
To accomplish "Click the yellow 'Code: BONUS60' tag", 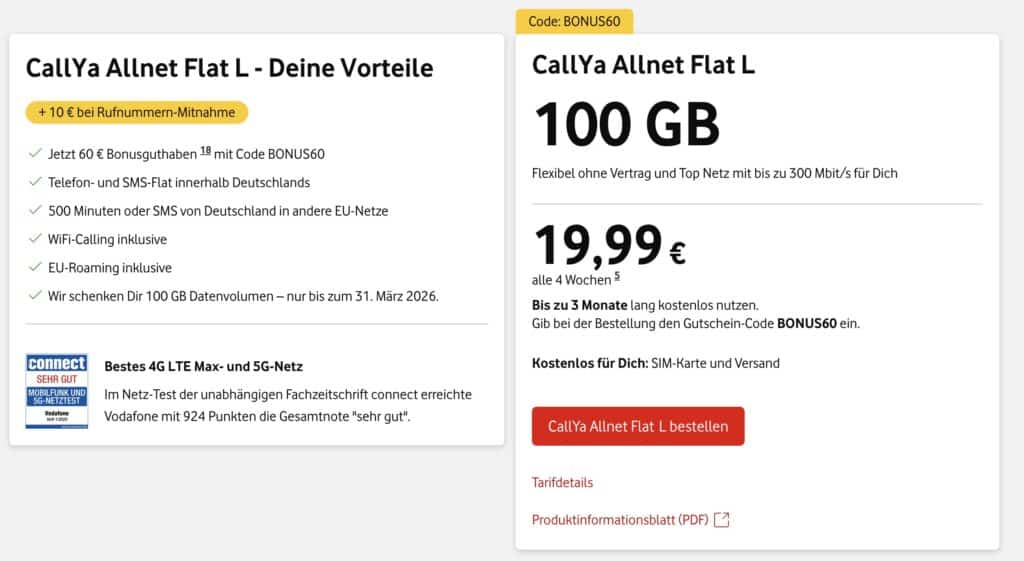I will click(x=574, y=22).
